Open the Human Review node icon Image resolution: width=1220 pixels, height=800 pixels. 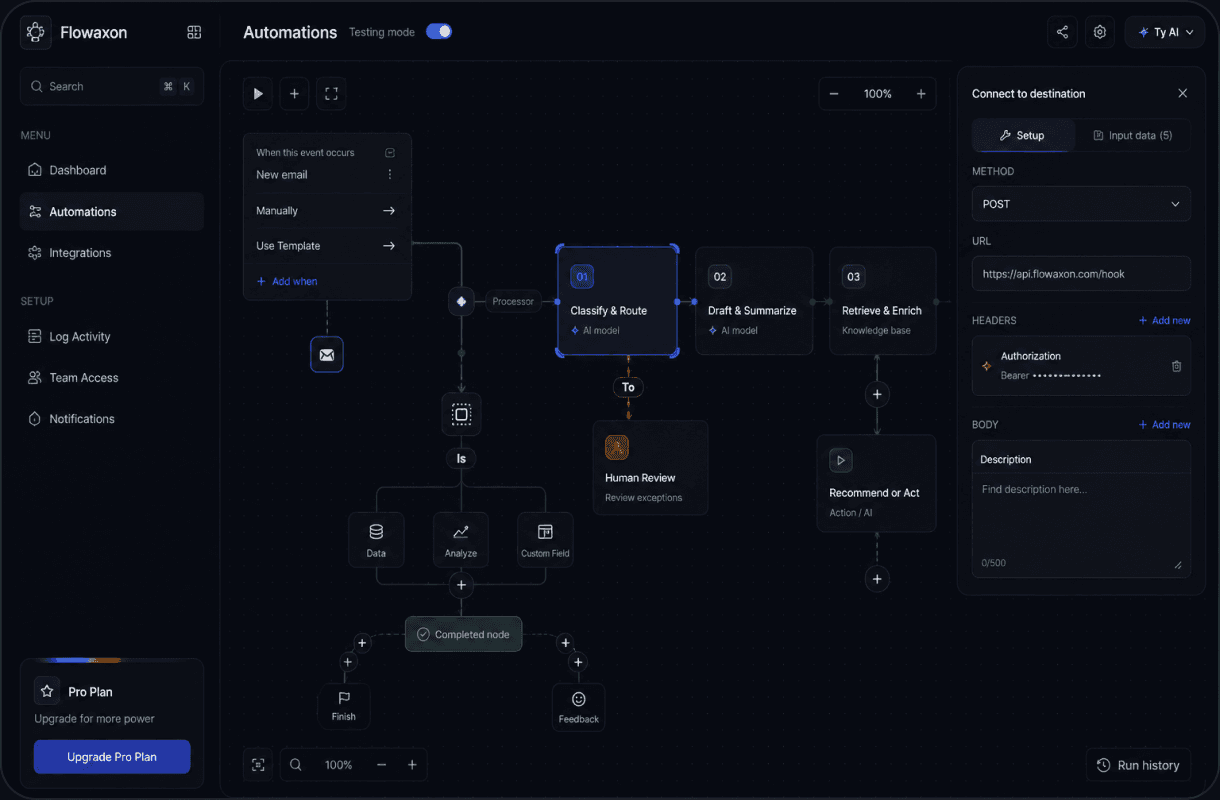click(617, 447)
